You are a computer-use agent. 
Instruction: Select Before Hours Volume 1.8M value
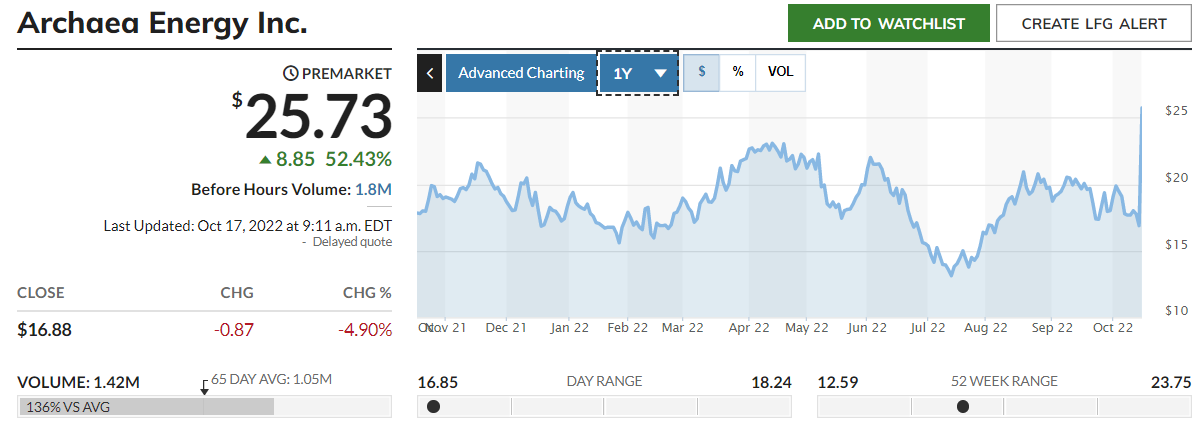[373, 189]
